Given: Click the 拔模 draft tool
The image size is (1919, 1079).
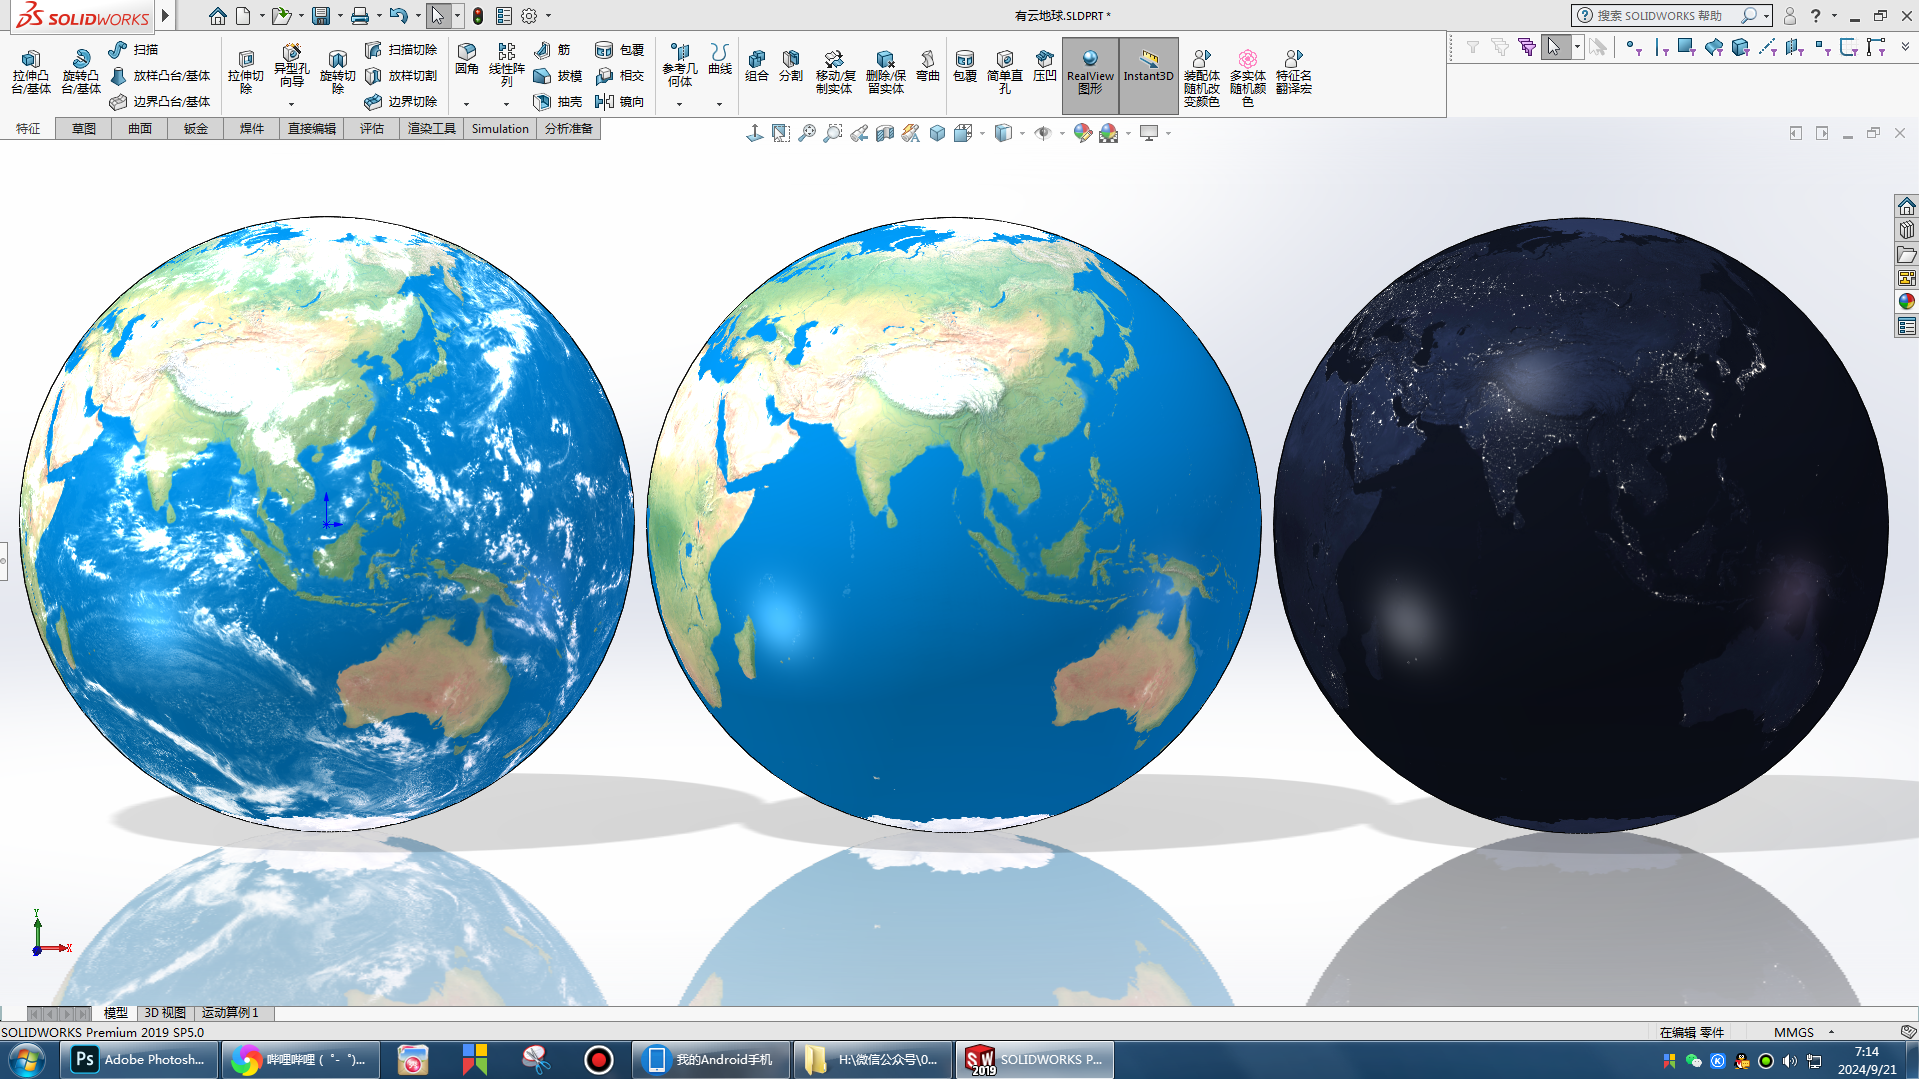Looking at the screenshot, I should [x=558, y=76].
